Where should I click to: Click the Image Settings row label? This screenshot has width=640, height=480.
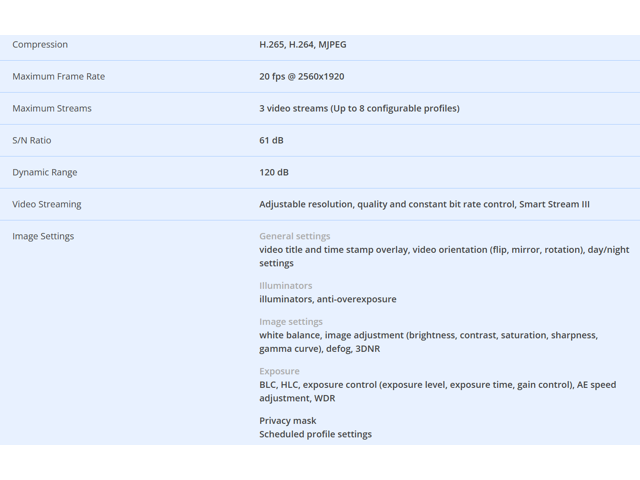click(x=43, y=237)
